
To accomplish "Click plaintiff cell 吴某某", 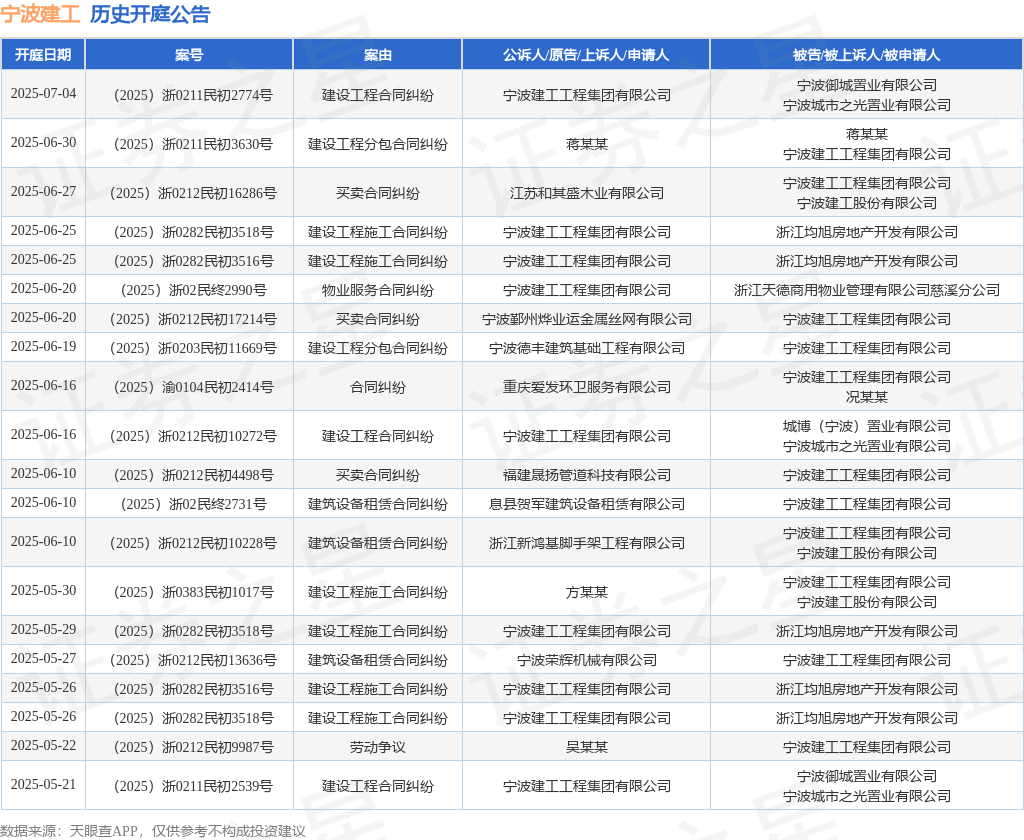I will point(586,747).
